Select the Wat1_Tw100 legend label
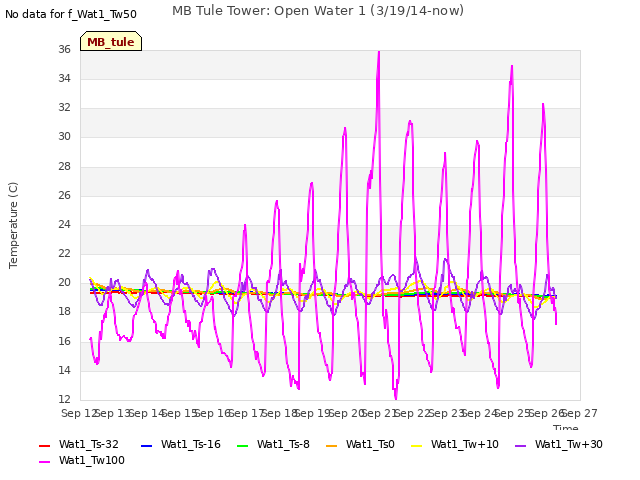The image size is (640, 480). pos(92,460)
